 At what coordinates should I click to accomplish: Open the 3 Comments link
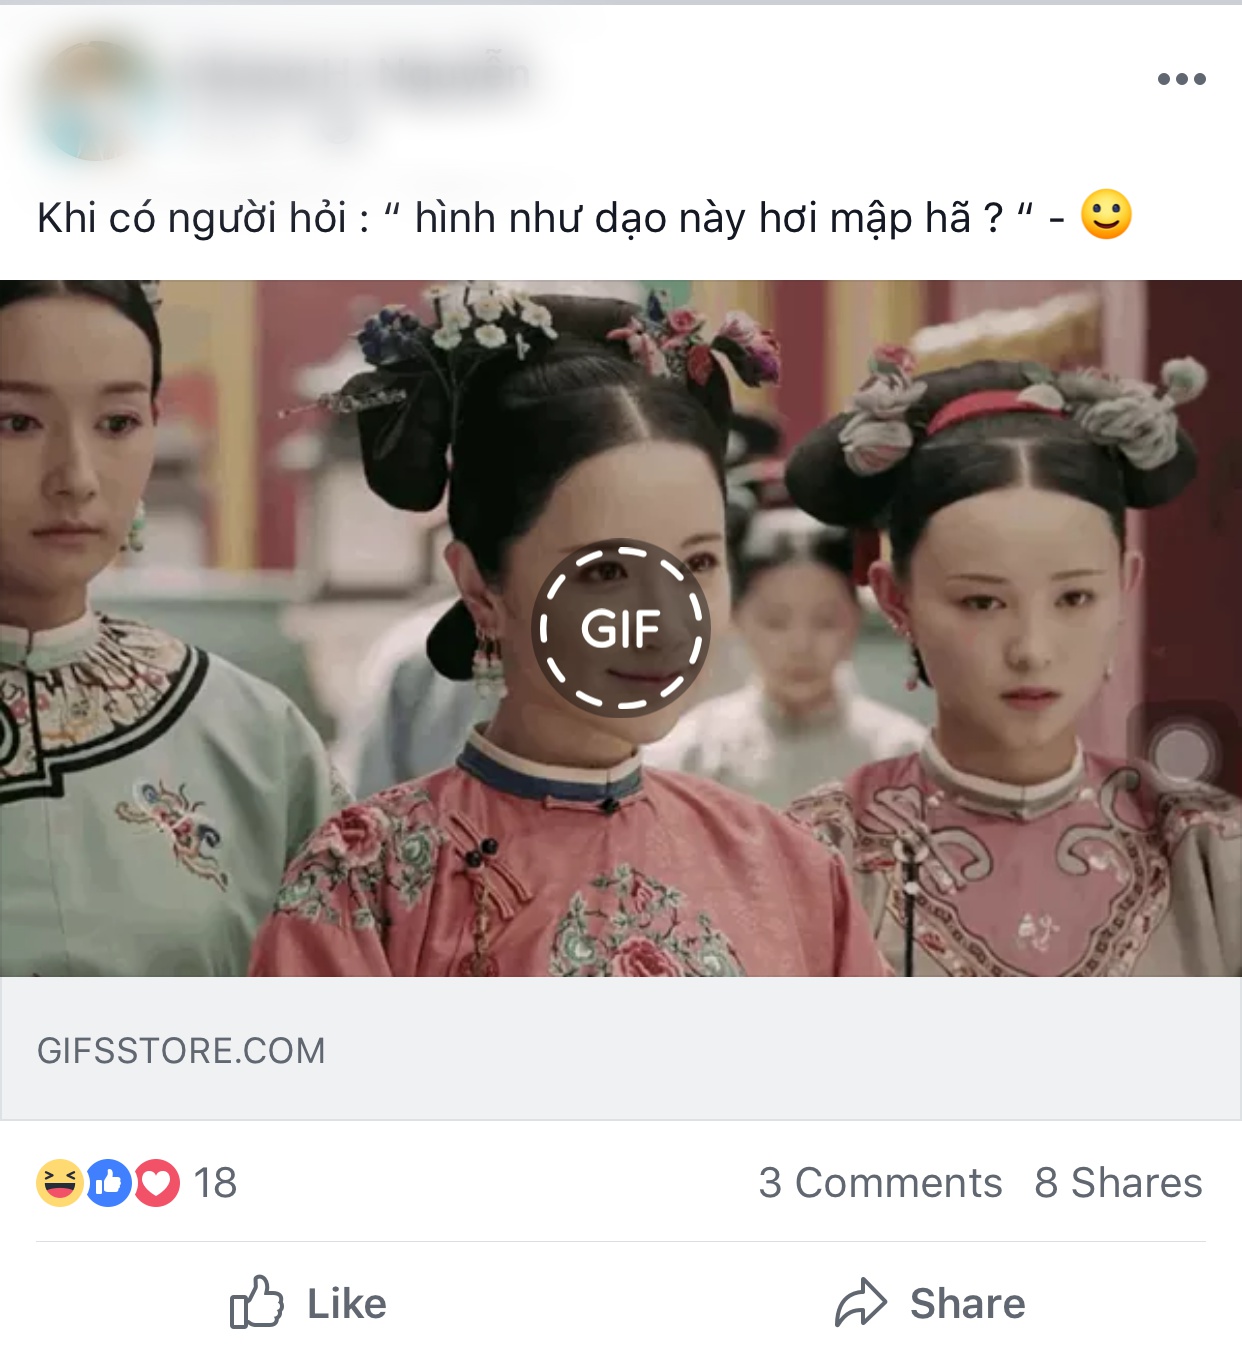click(880, 1183)
